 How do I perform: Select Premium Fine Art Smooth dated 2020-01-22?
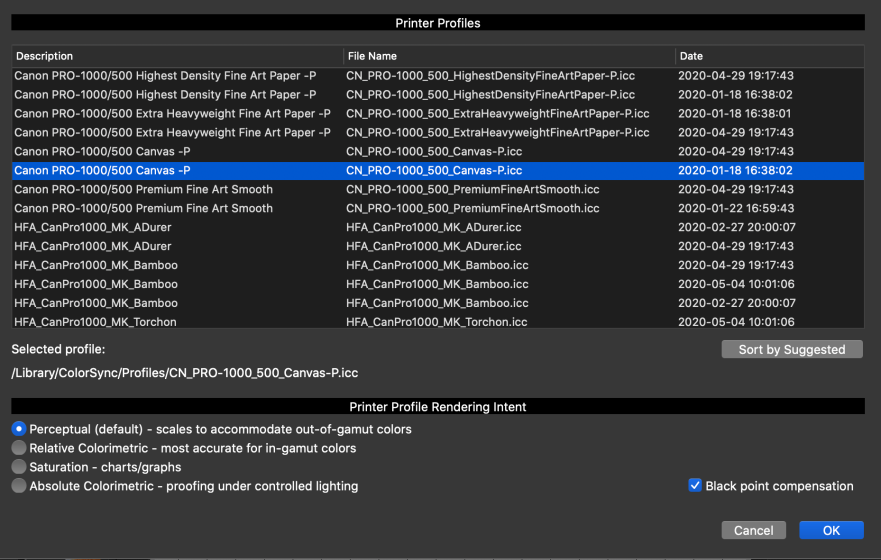(438, 208)
